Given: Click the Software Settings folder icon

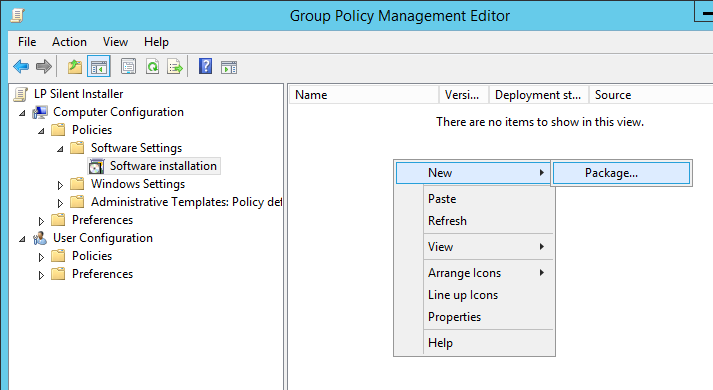Looking at the screenshot, I should tap(77, 148).
